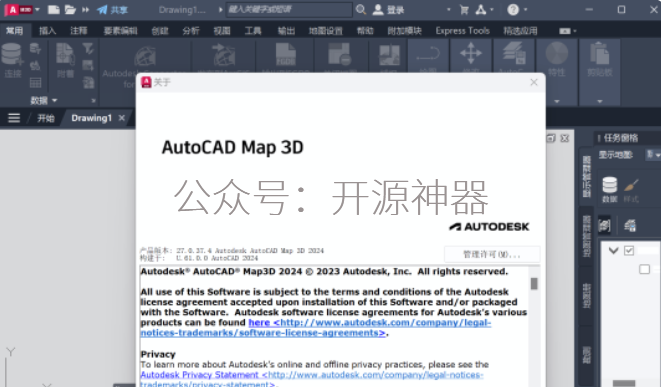Close the Drawing1 tab
The height and width of the screenshot is (387, 661).
click(x=122, y=118)
